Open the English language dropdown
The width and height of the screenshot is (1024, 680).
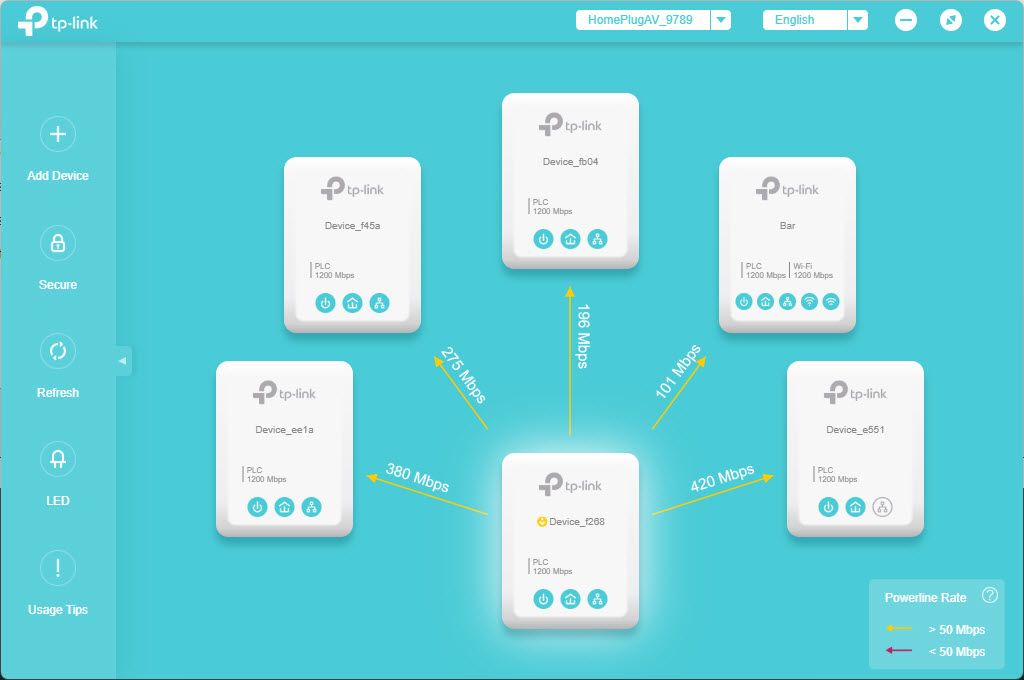pos(857,20)
